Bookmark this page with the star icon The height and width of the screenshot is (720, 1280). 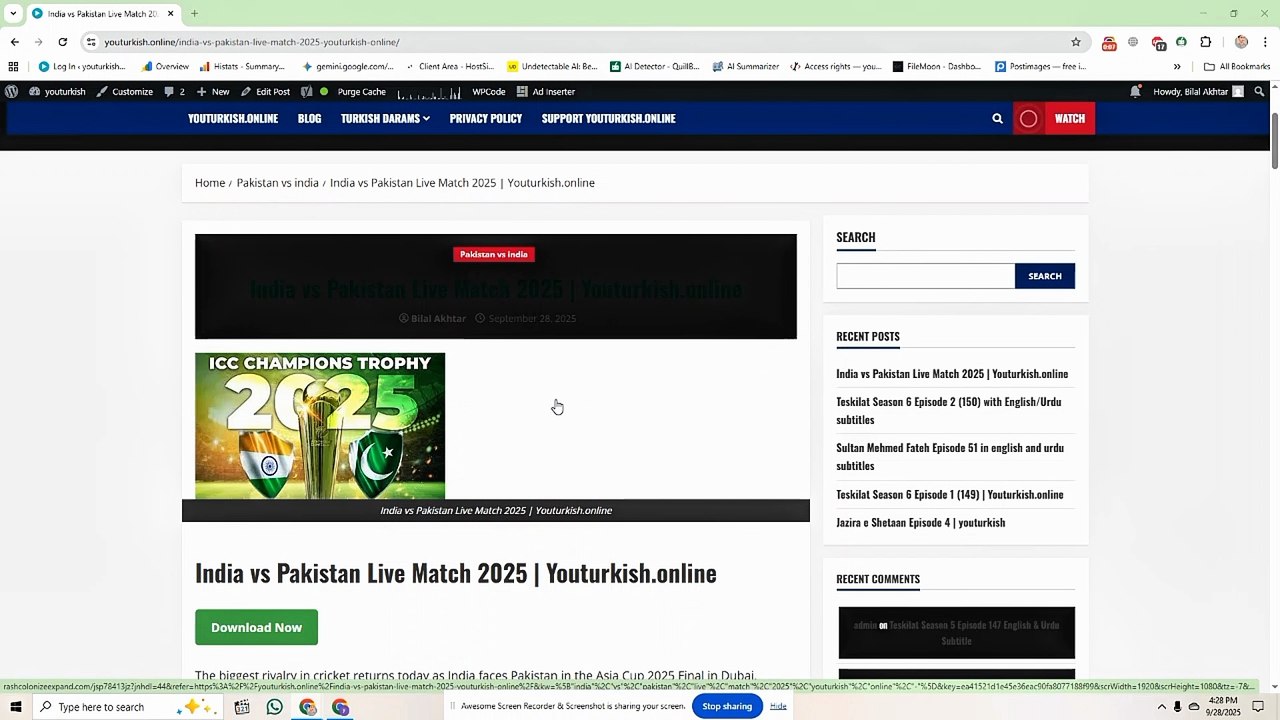[x=1076, y=42]
